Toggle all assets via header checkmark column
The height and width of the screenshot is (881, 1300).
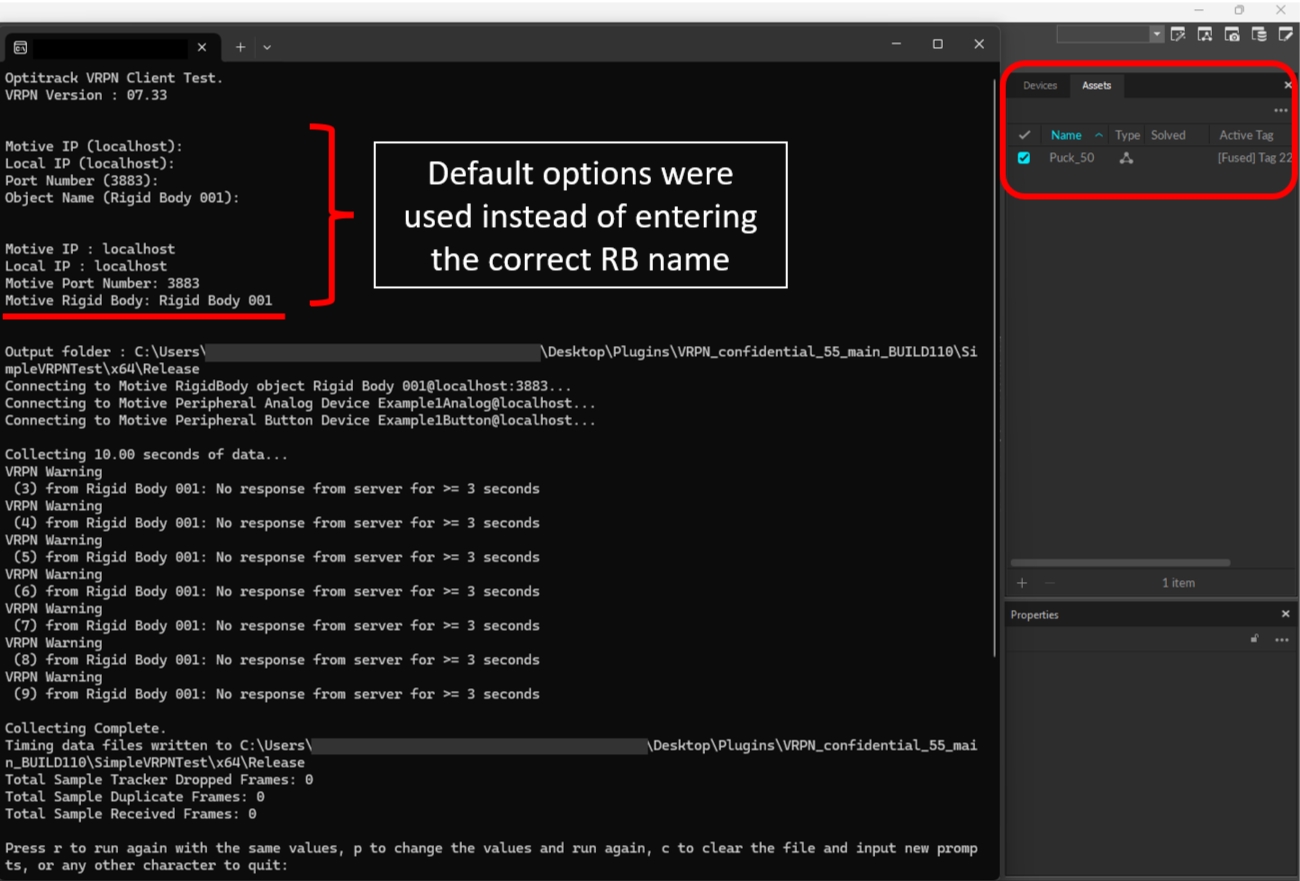[x=1024, y=135]
